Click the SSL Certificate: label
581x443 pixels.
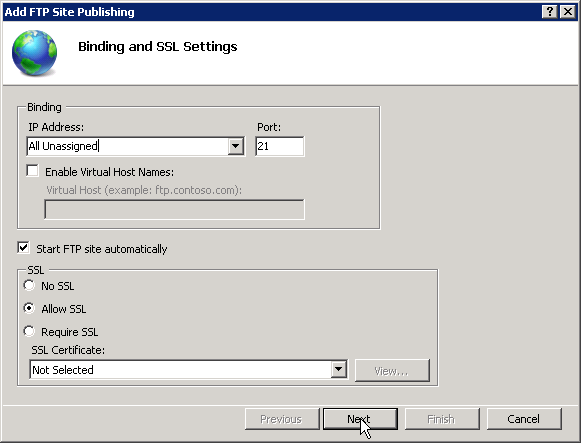click(x=68, y=350)
